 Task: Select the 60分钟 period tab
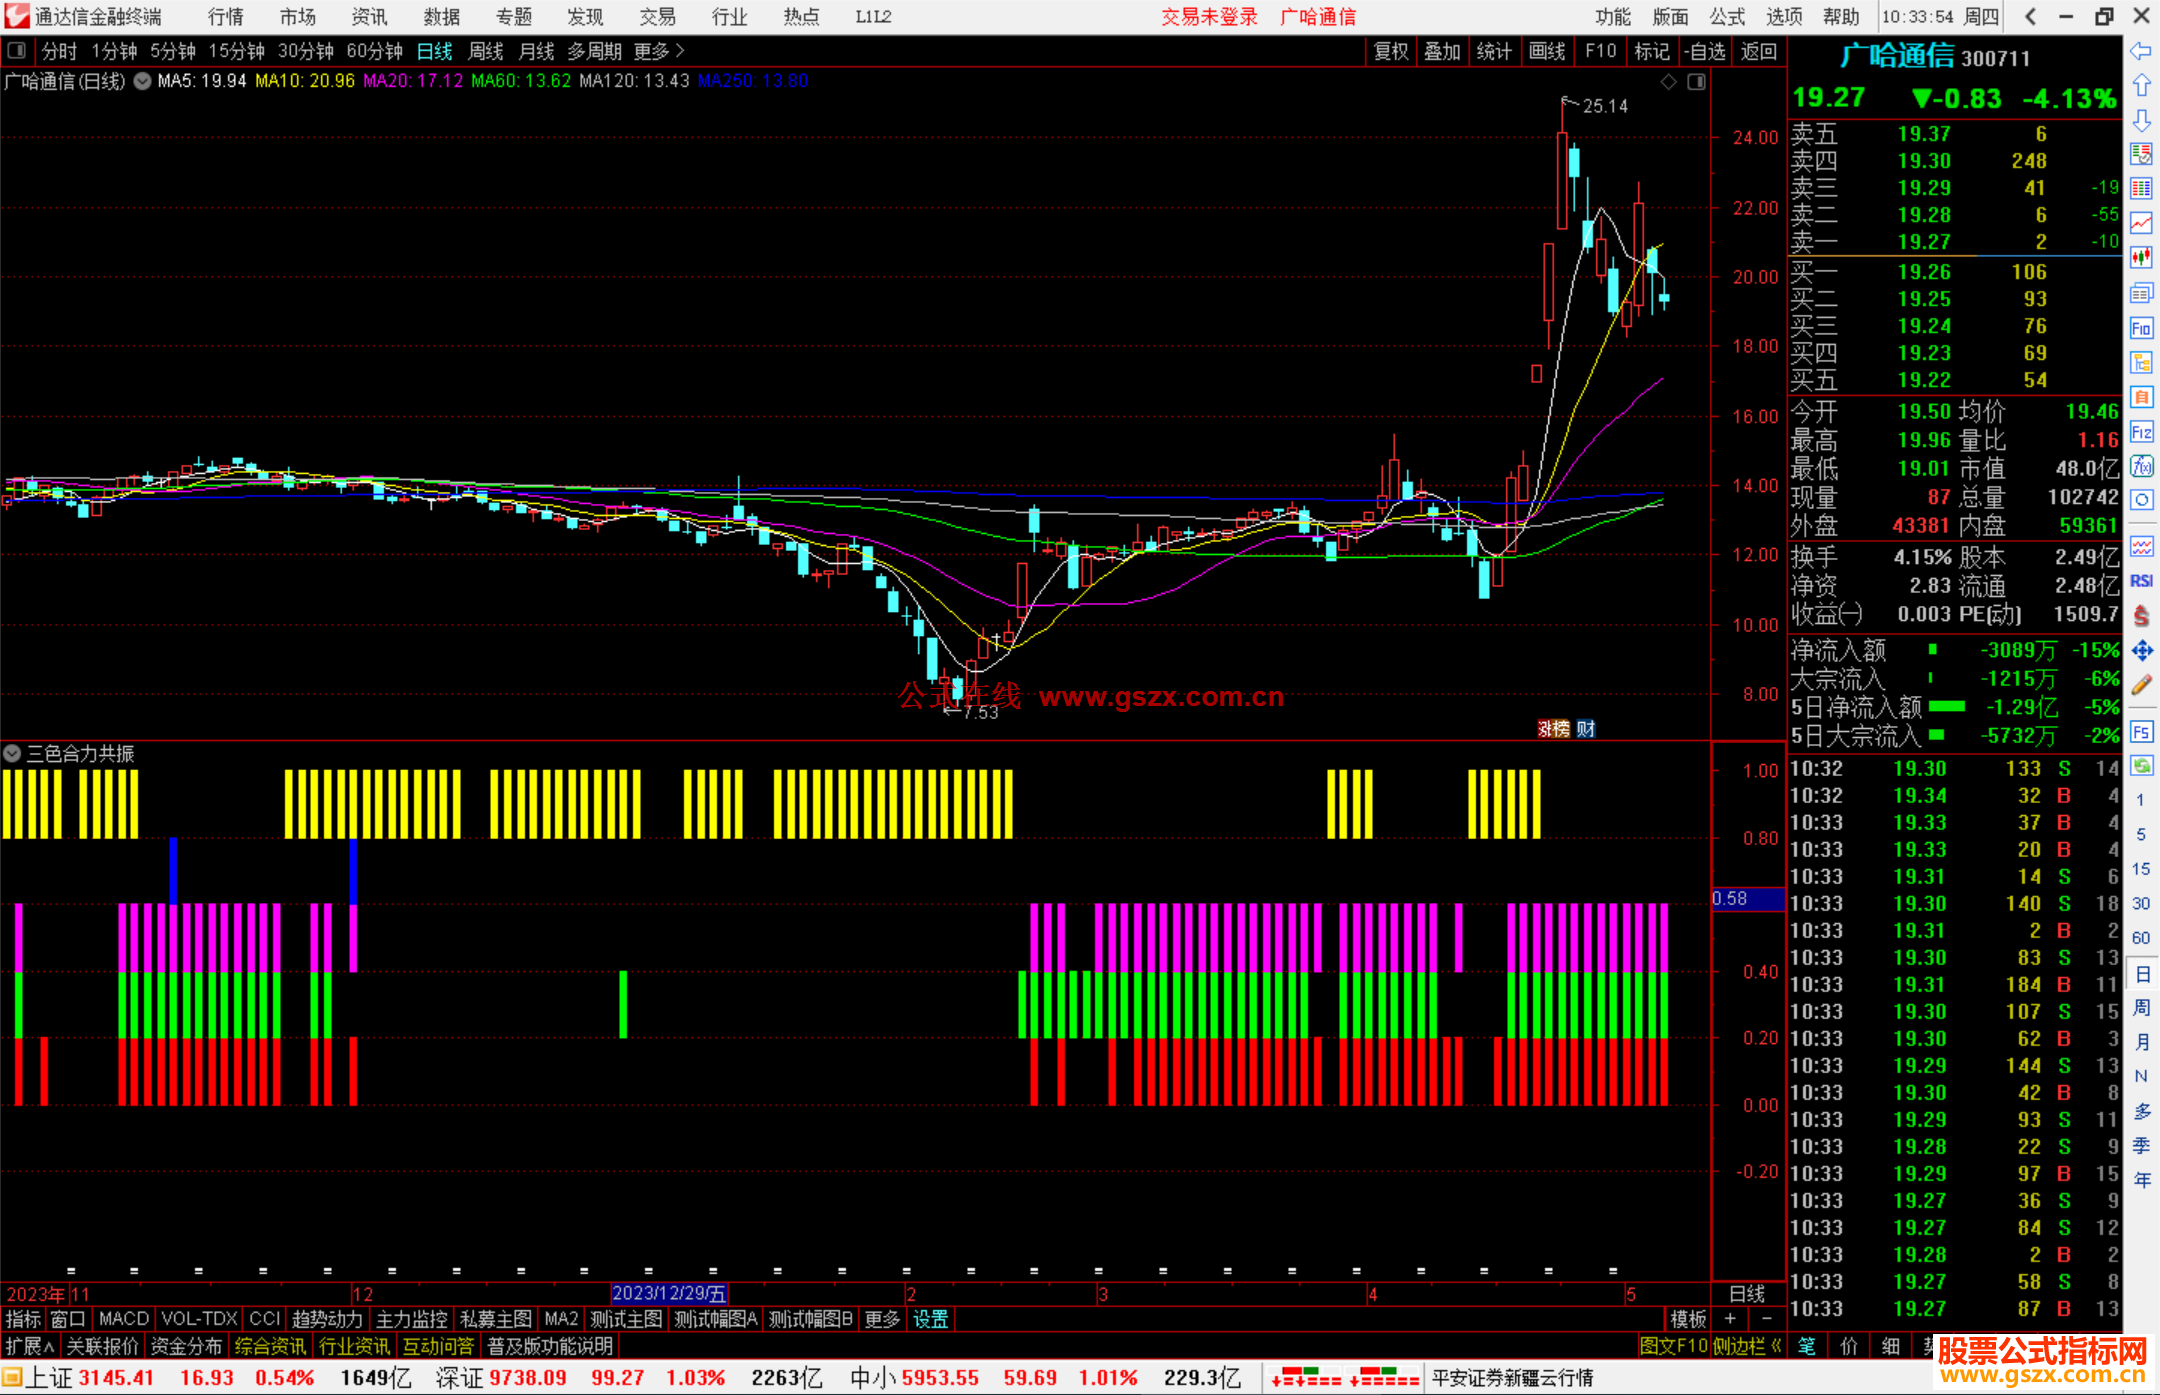coord(374,51)
